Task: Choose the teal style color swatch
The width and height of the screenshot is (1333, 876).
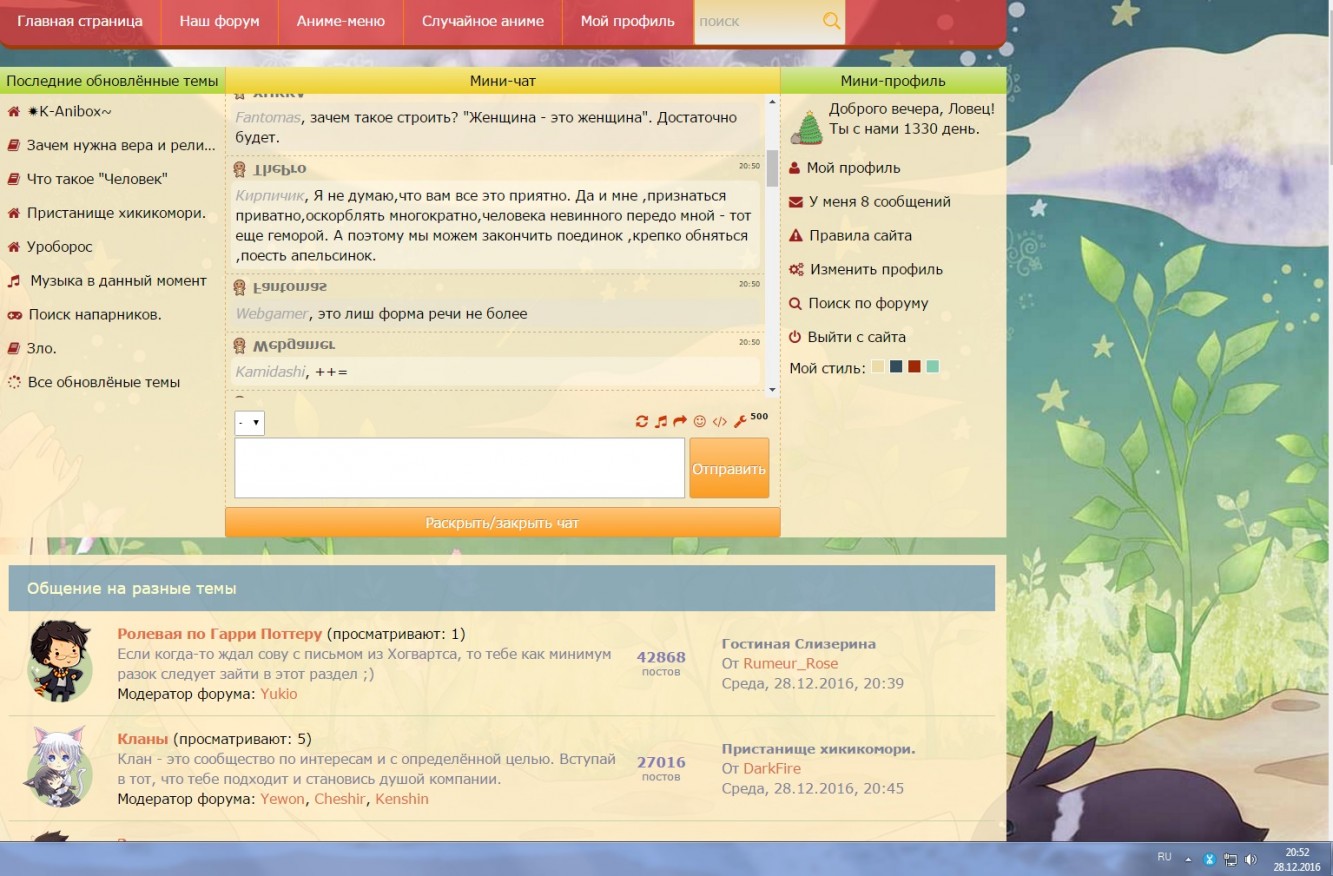Action: [x=932, y=367]
